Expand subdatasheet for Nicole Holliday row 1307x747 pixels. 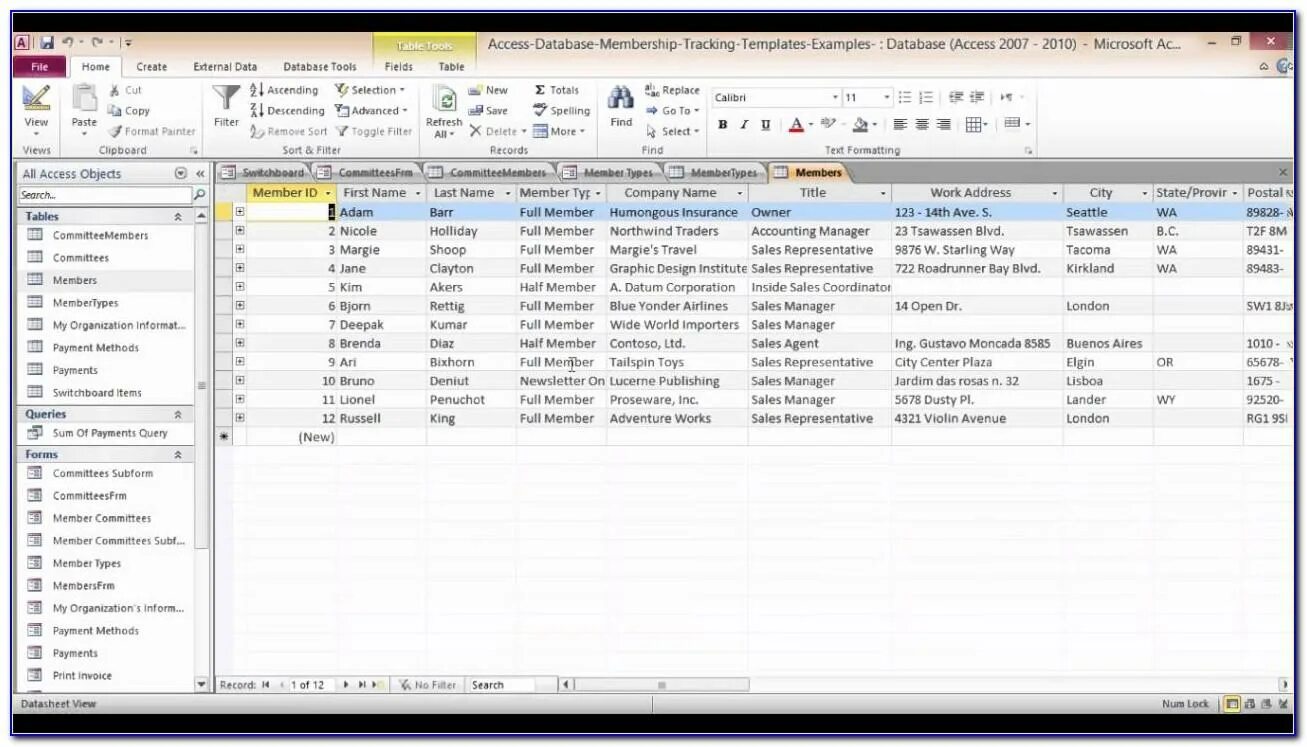tap(240, 231)
